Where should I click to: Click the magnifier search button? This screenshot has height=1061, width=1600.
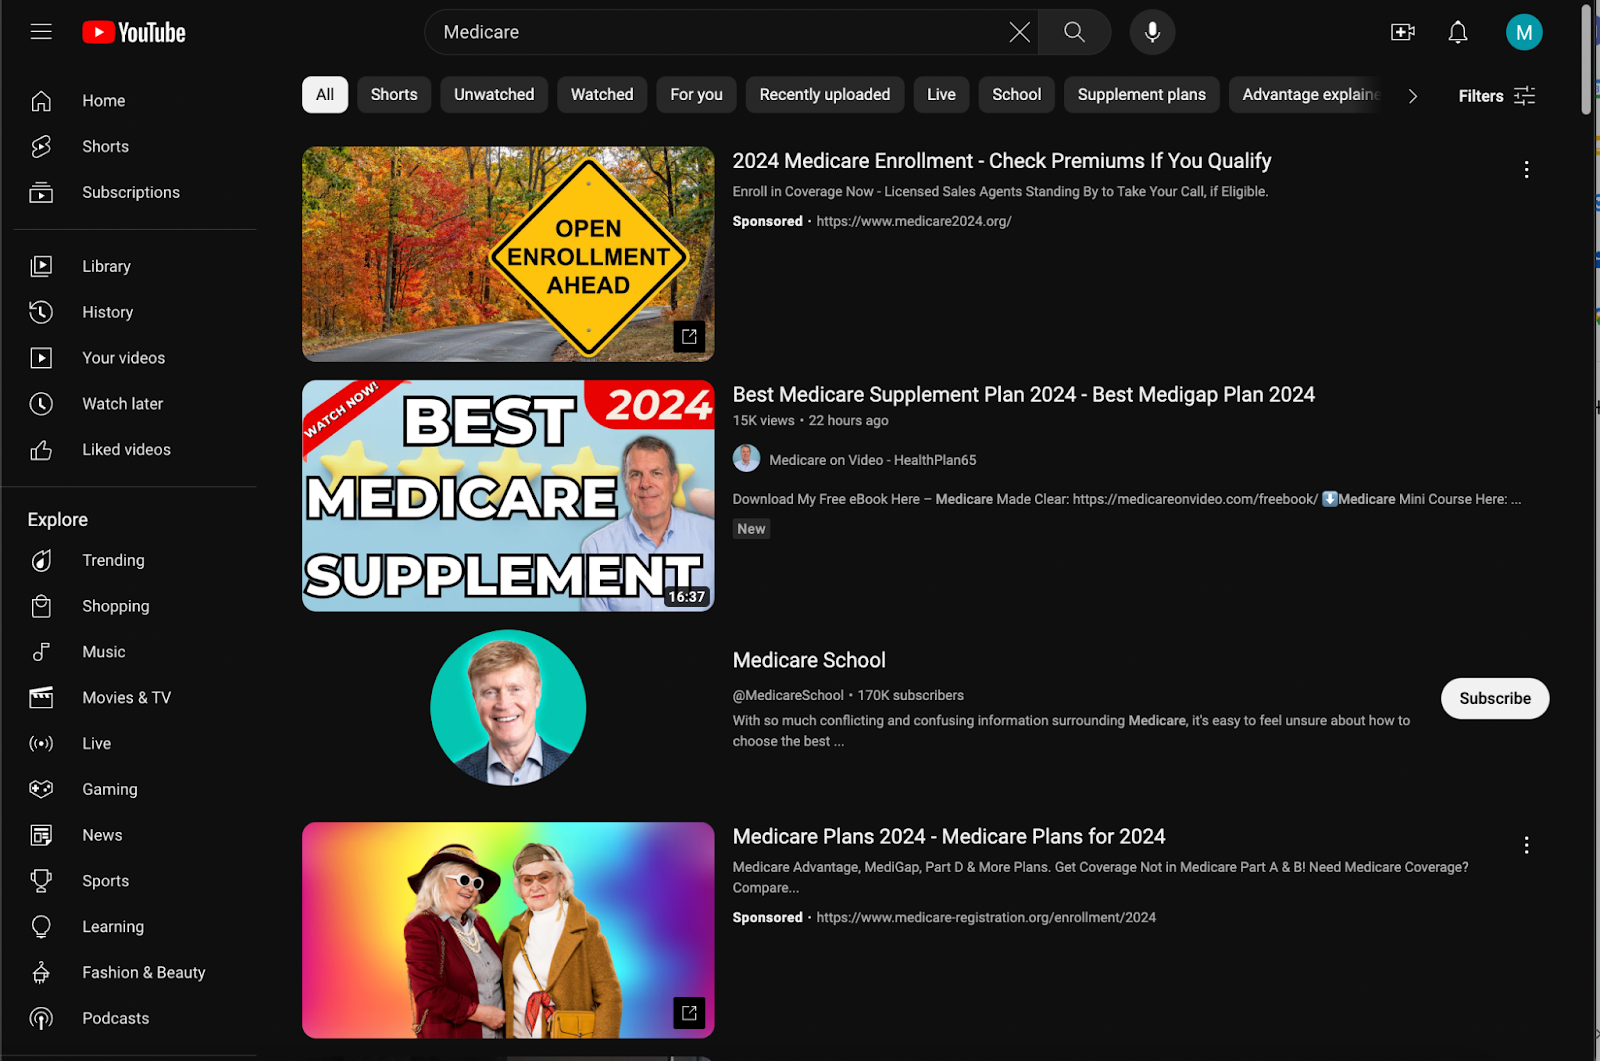point(1074,32)
